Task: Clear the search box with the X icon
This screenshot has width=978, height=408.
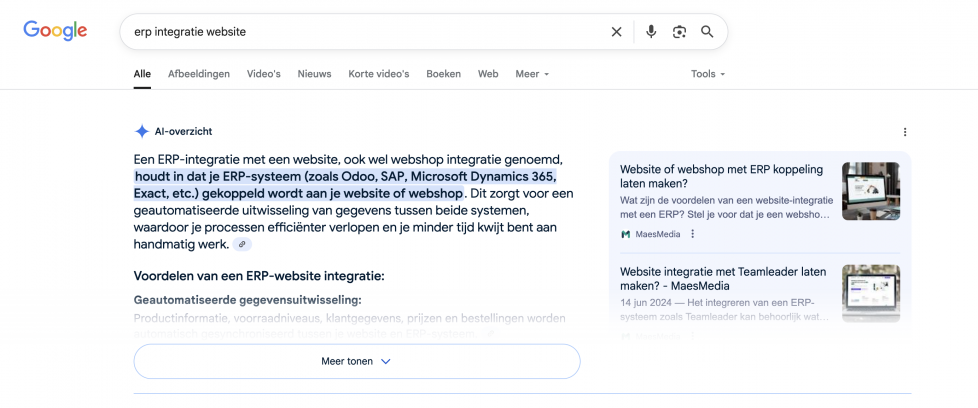Action: [616, 32]
